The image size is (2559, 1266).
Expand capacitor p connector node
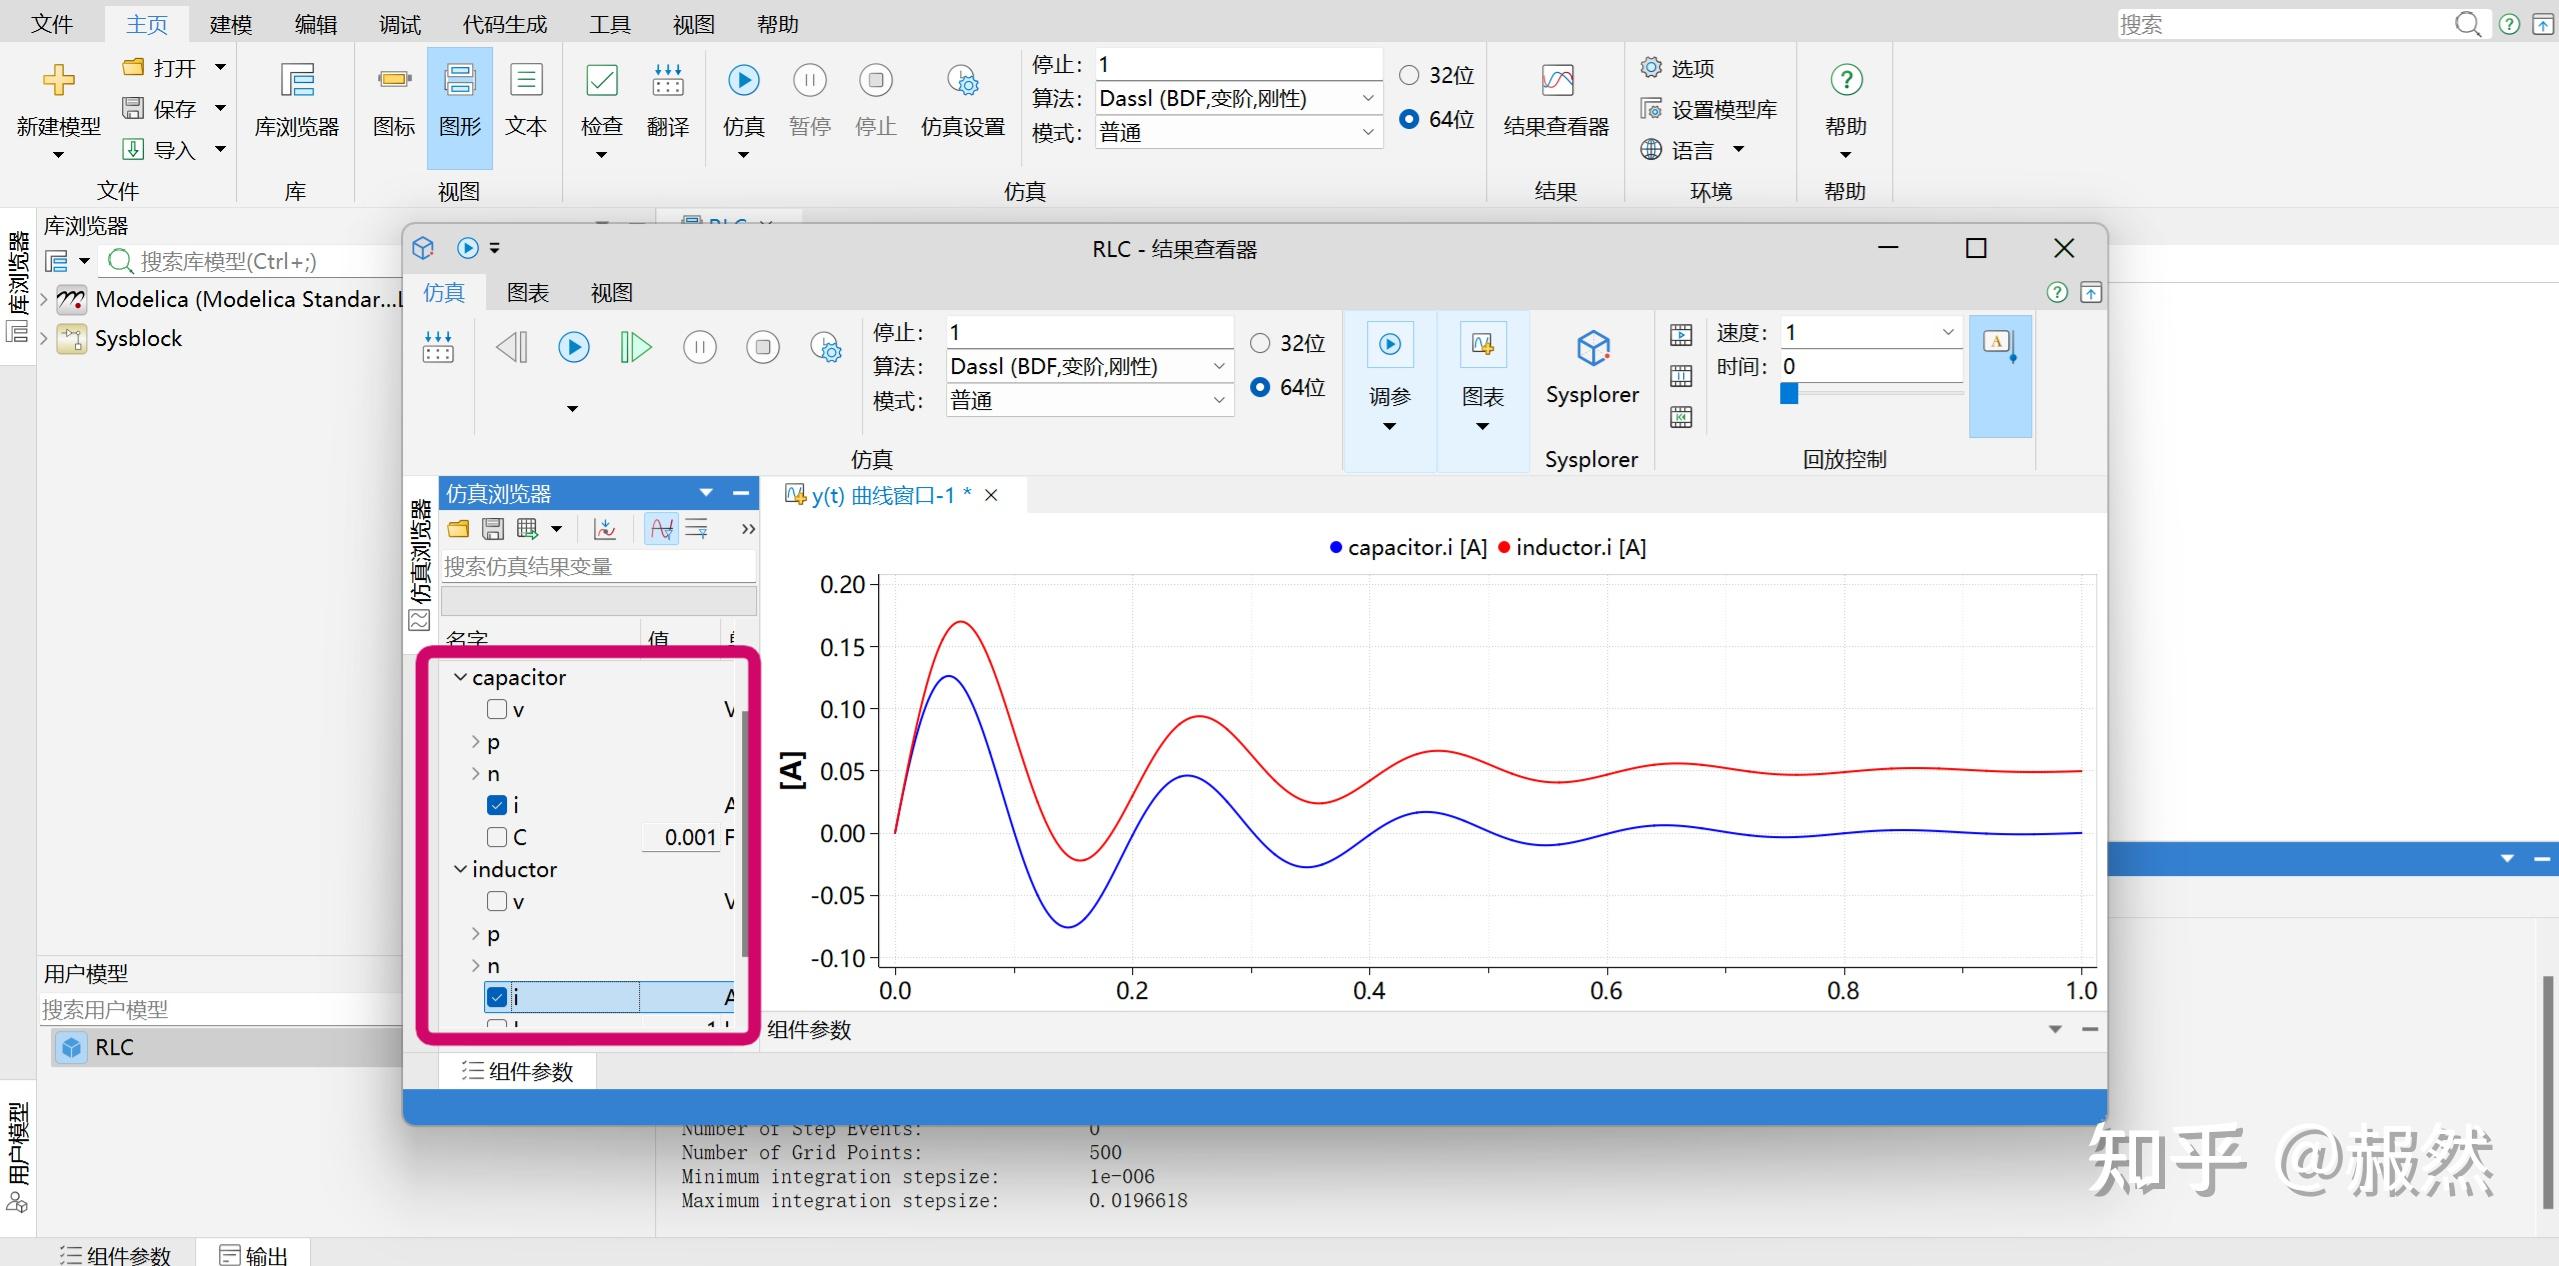click(x=475, y=742)
